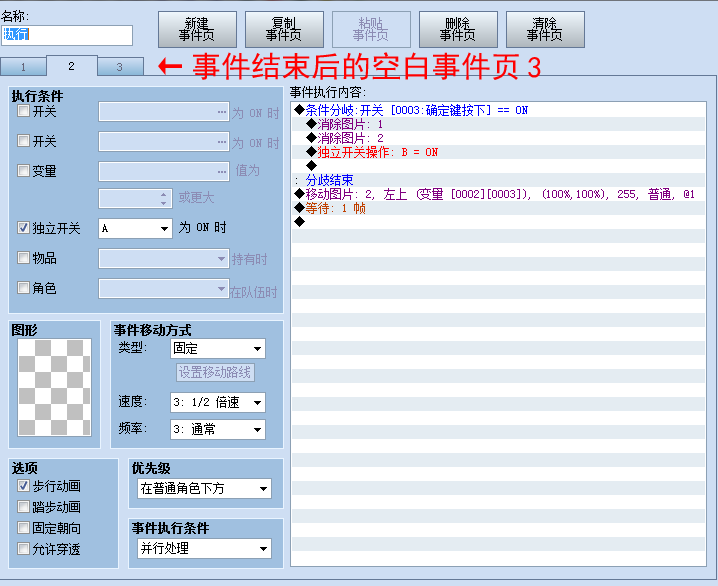The height and width of the screenshot is (586, 718).
Task: Select the 消除图片: 1 command line
Action: tap(498, 124)
